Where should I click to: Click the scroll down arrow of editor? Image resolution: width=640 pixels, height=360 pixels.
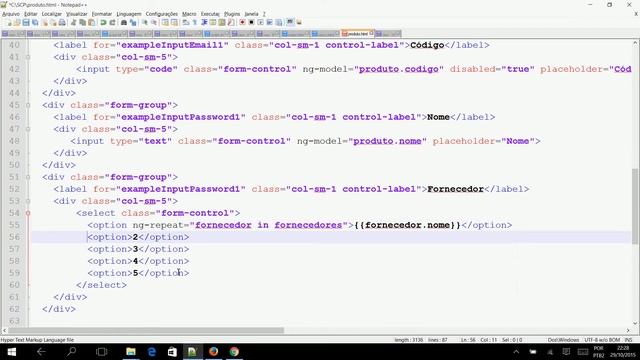[x=635, y=323]
